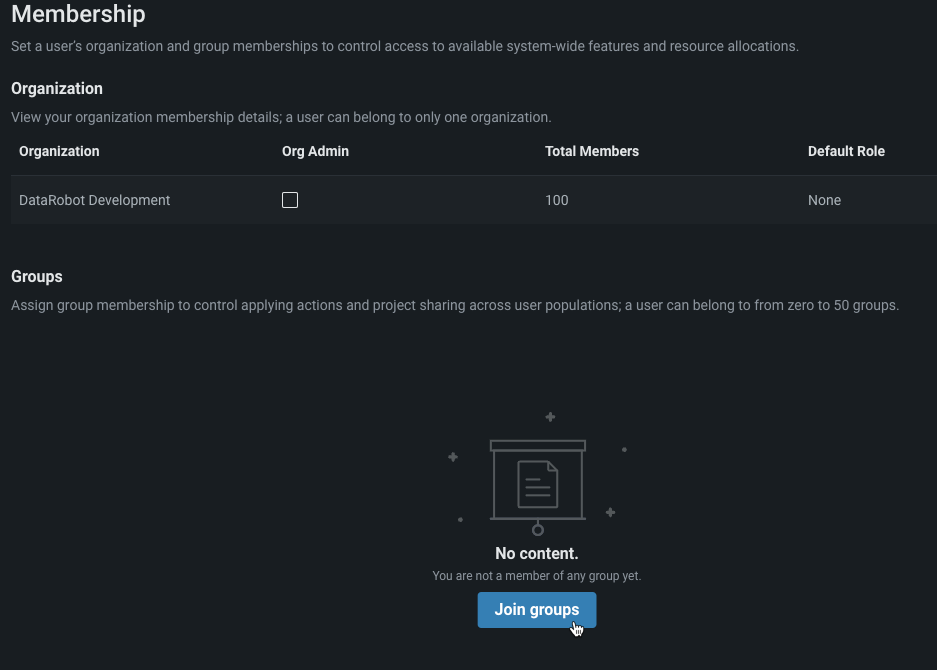Image resolution: width=937 pixels, height=670 pixels.
Task: Click the 'Assign group membership' description text
Action: tap(454, 305)
